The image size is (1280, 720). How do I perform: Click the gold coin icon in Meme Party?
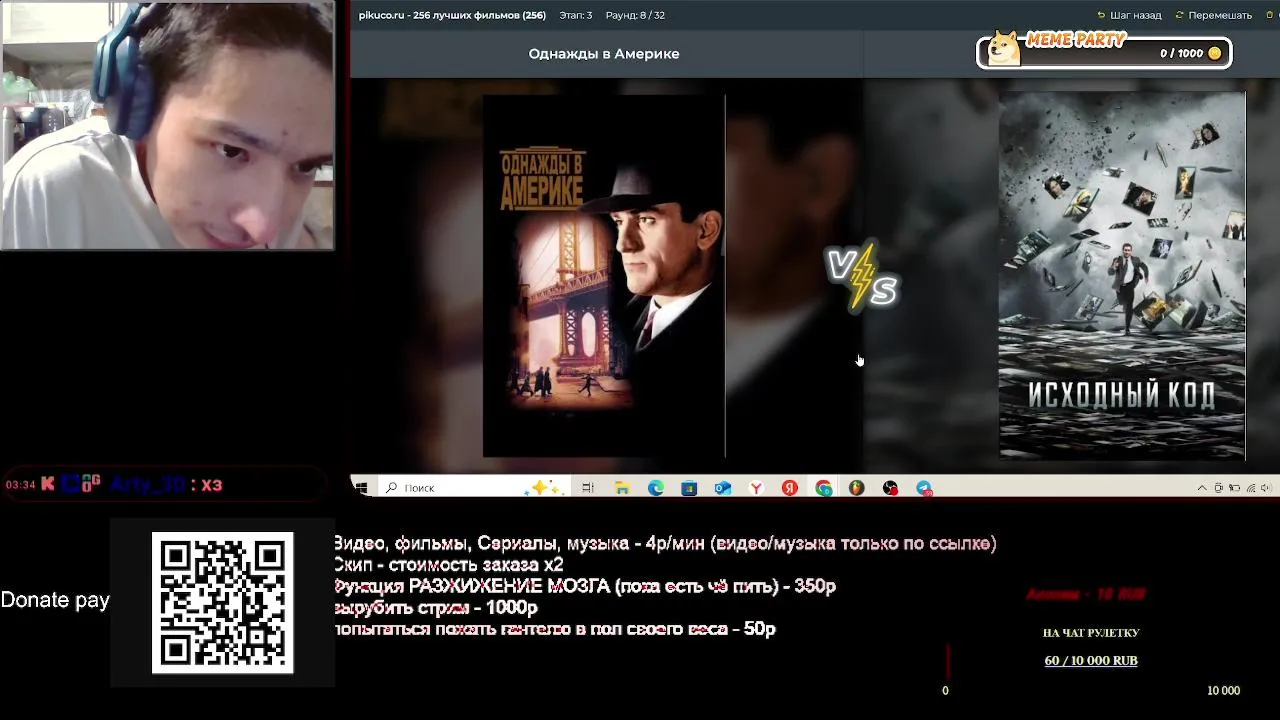pos(1215,53)
